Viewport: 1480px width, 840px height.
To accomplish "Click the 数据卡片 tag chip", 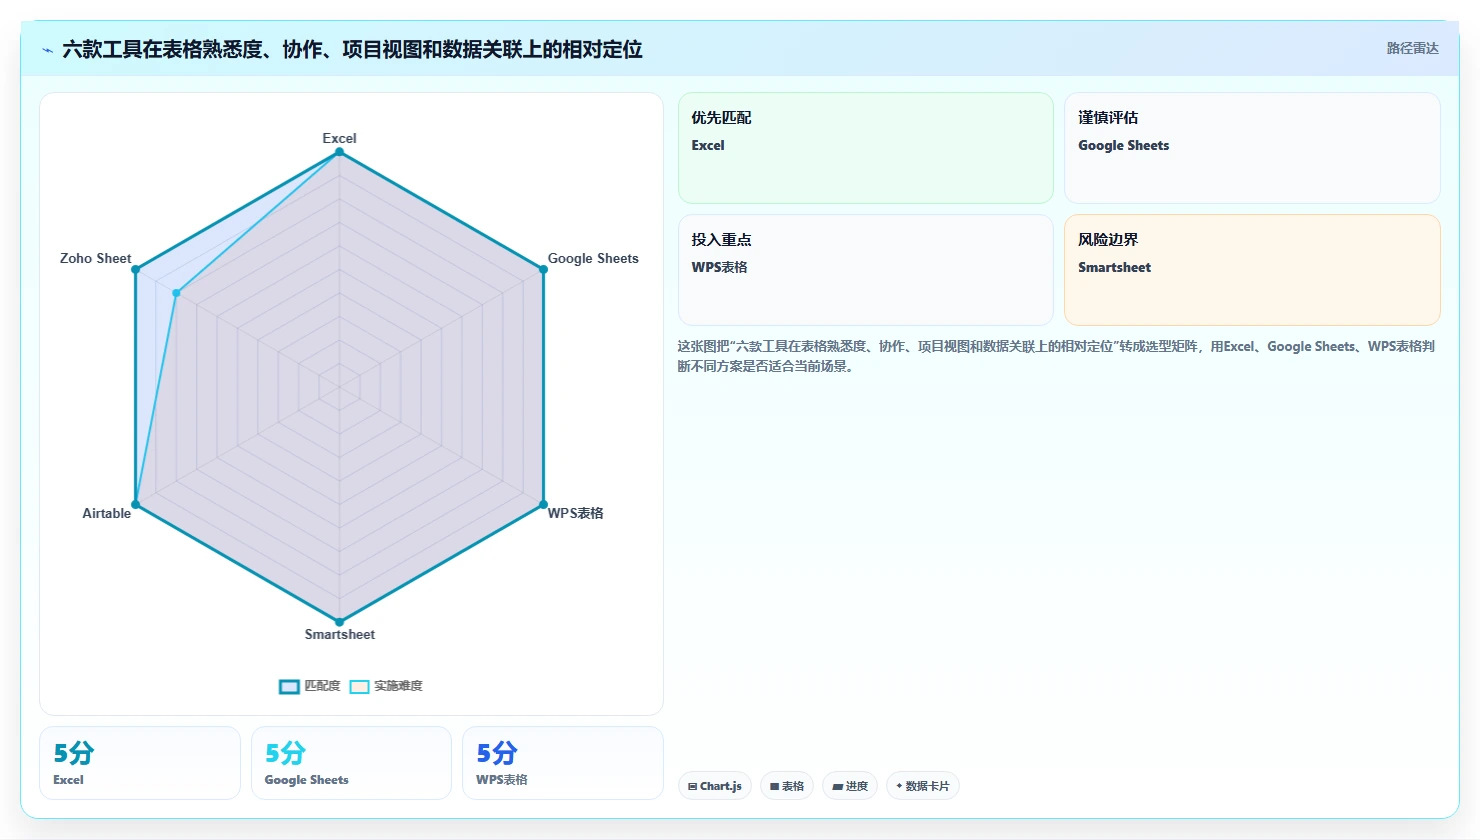I will click(x=923, y=786).
